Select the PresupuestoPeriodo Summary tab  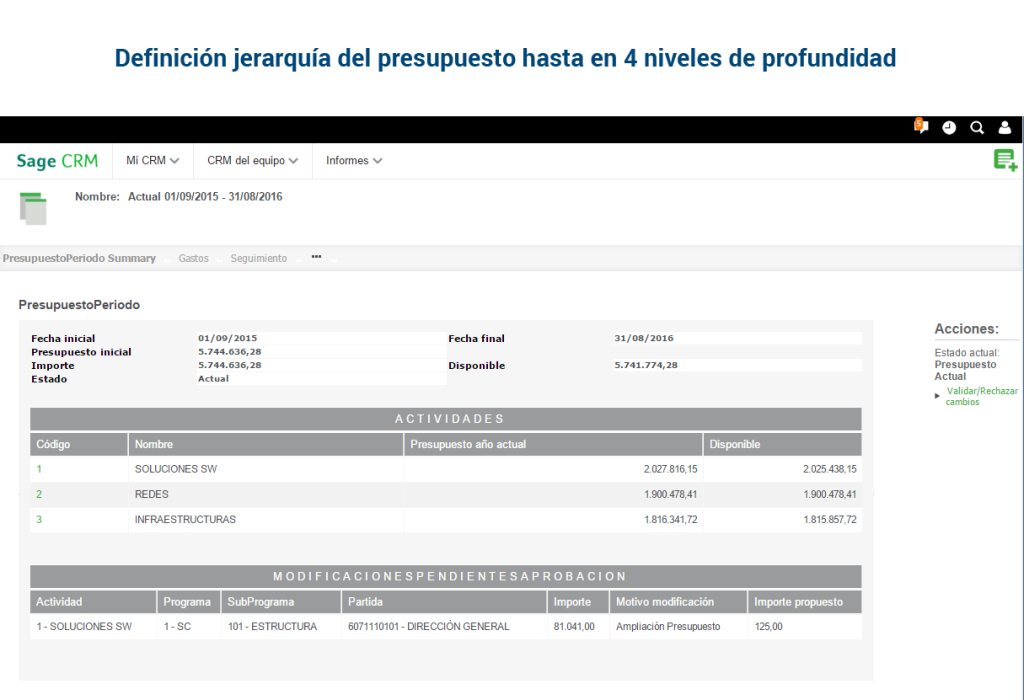(x=80, y=257)
